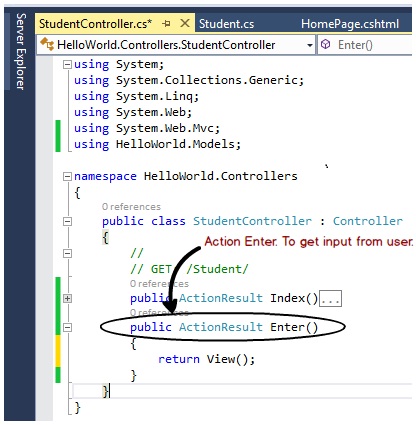Click the Enter() method cube icon
Image resolution: width=416 pixels, height=425 pixels.
326,44
